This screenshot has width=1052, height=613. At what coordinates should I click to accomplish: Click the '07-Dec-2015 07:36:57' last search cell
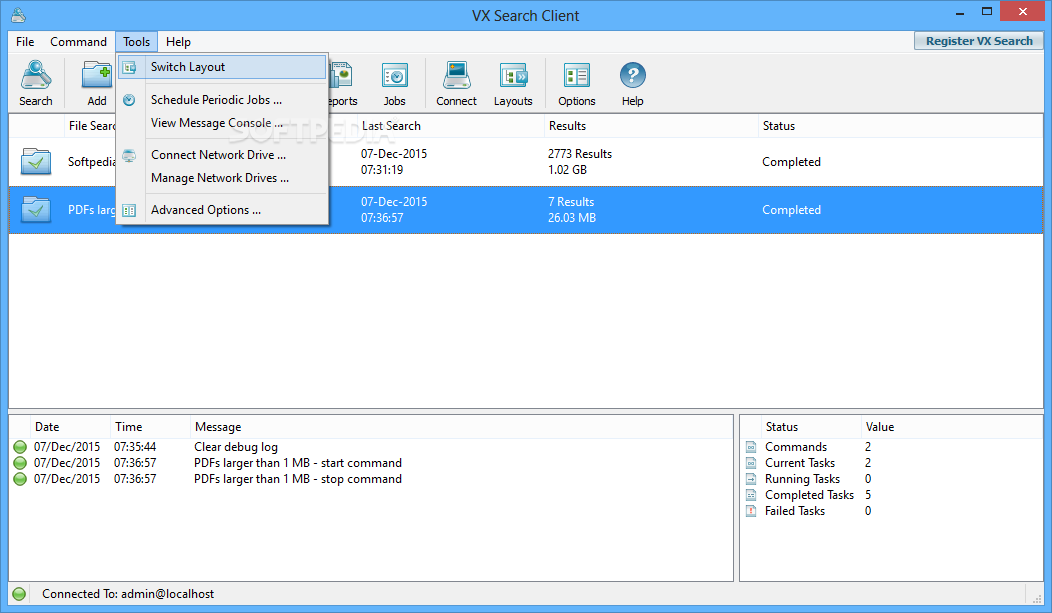coord(394,210)
